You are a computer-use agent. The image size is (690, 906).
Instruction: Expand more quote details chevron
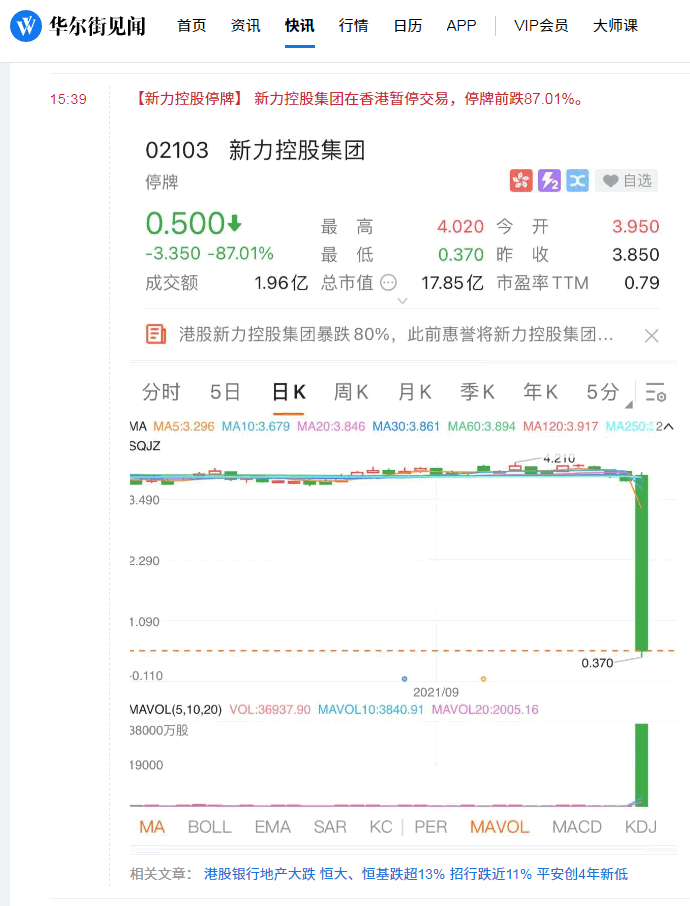click(403, 301)
